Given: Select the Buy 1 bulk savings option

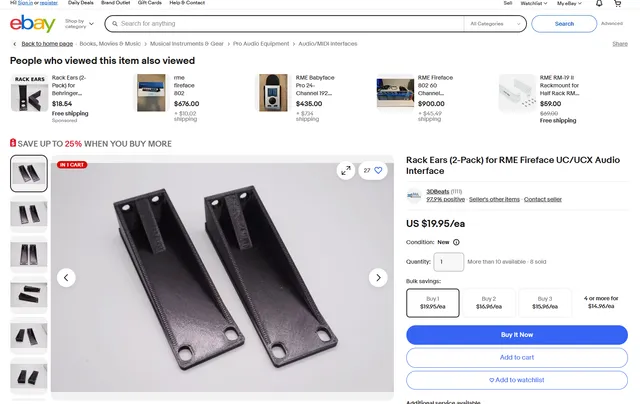Looking at the screenshot, I should click(433, 303).
